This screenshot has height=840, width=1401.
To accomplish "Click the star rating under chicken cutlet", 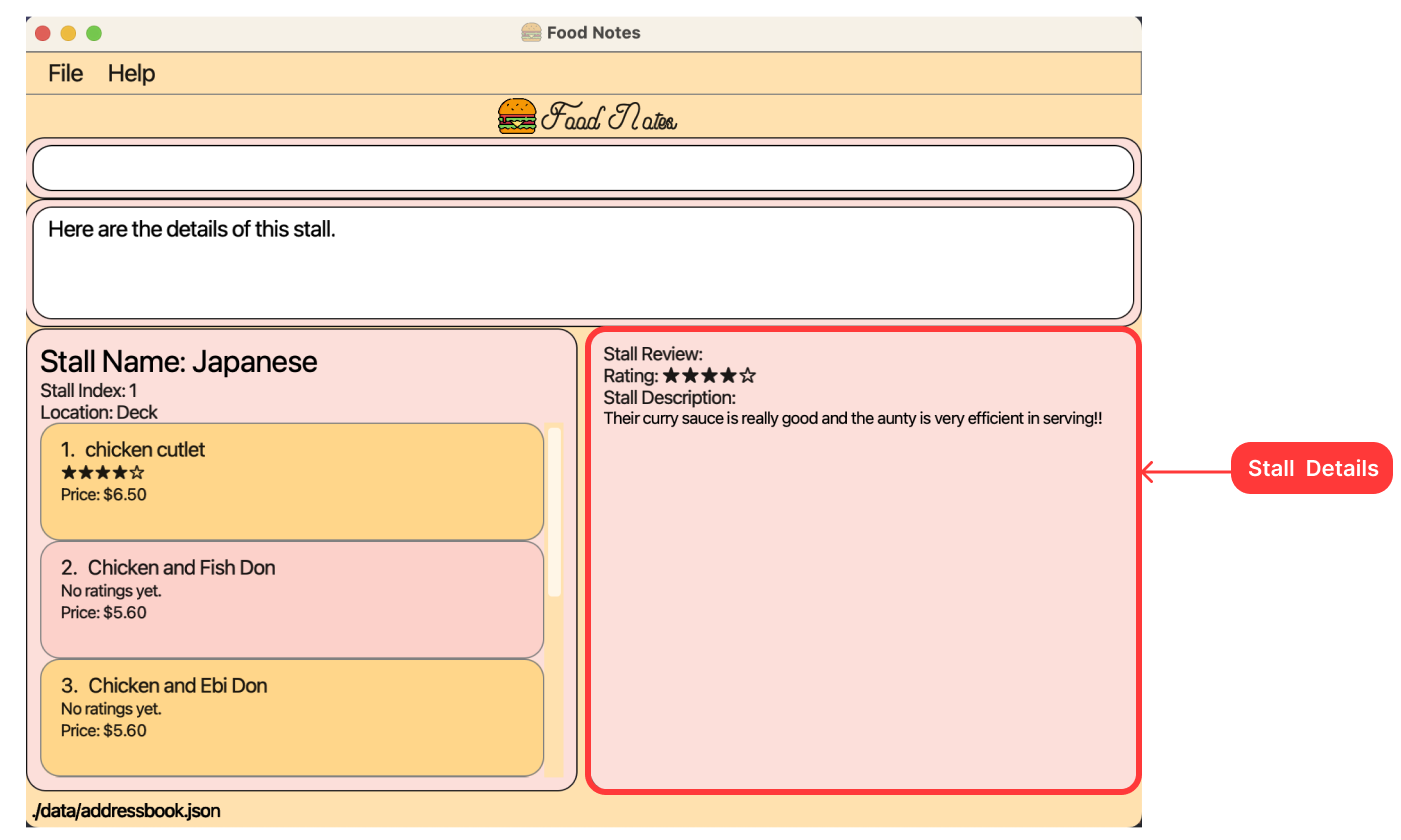I will (103, 472).
